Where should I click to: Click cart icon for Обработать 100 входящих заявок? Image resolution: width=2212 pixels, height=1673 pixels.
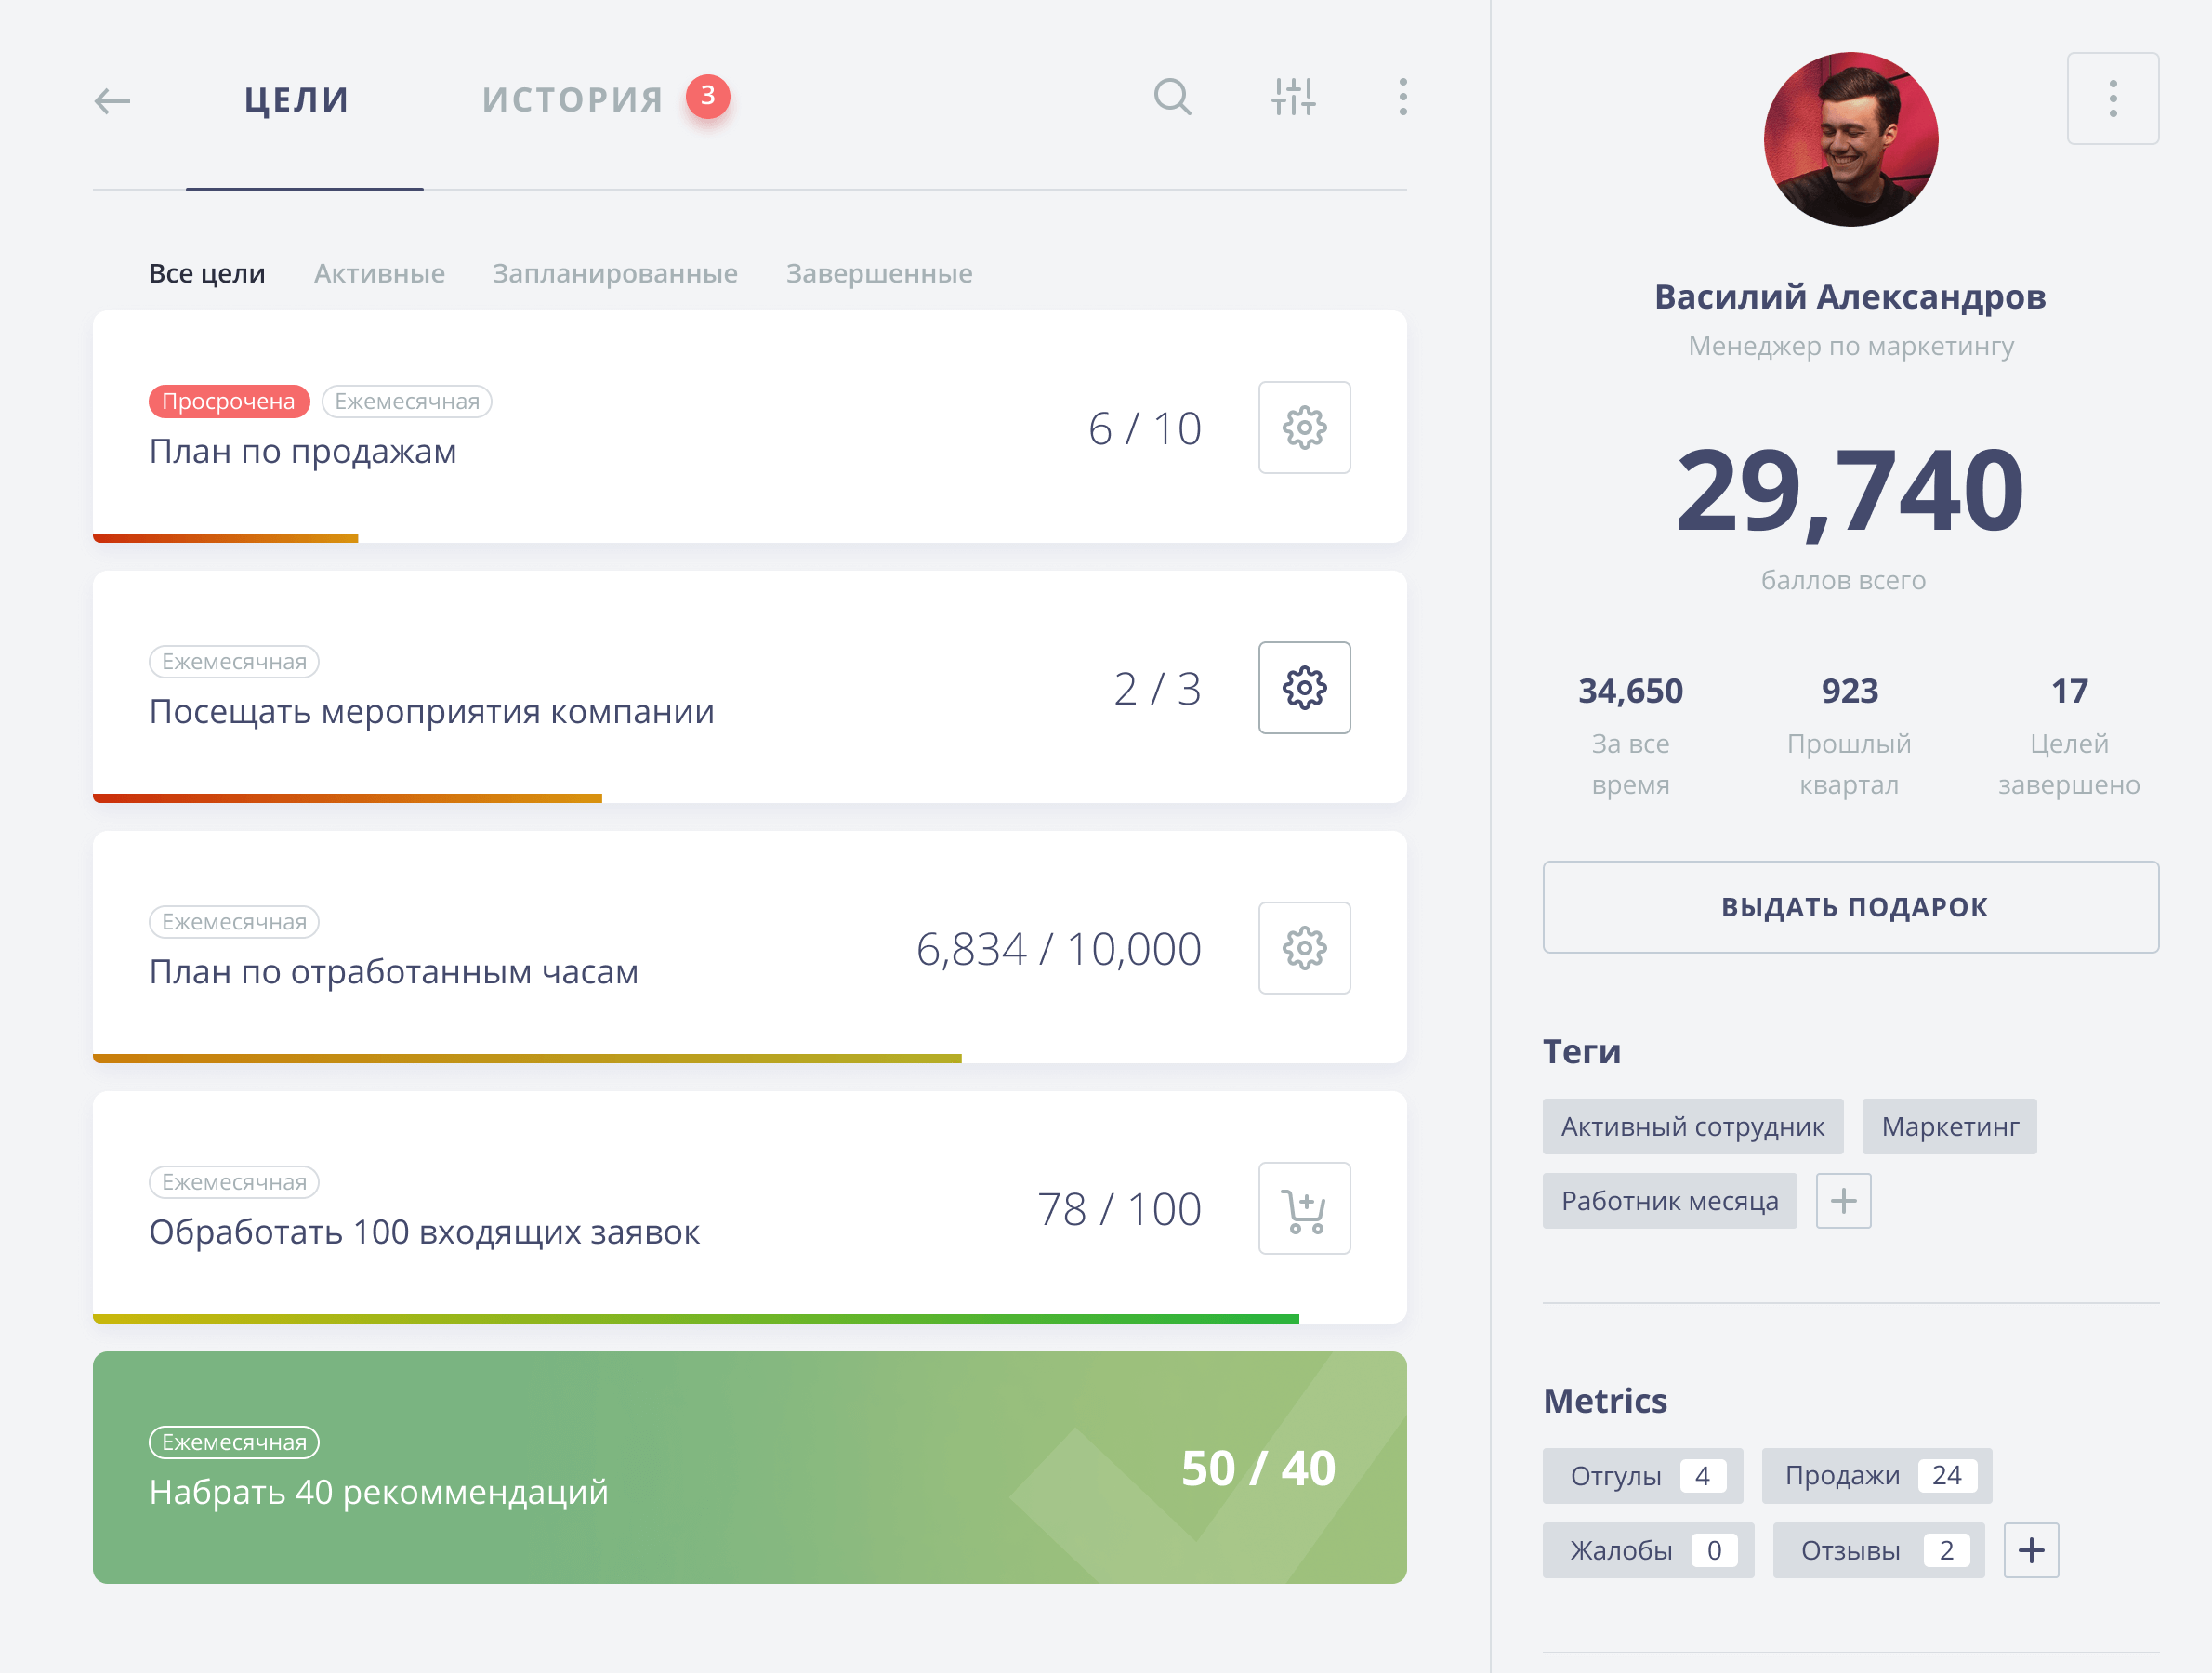1304,1208
